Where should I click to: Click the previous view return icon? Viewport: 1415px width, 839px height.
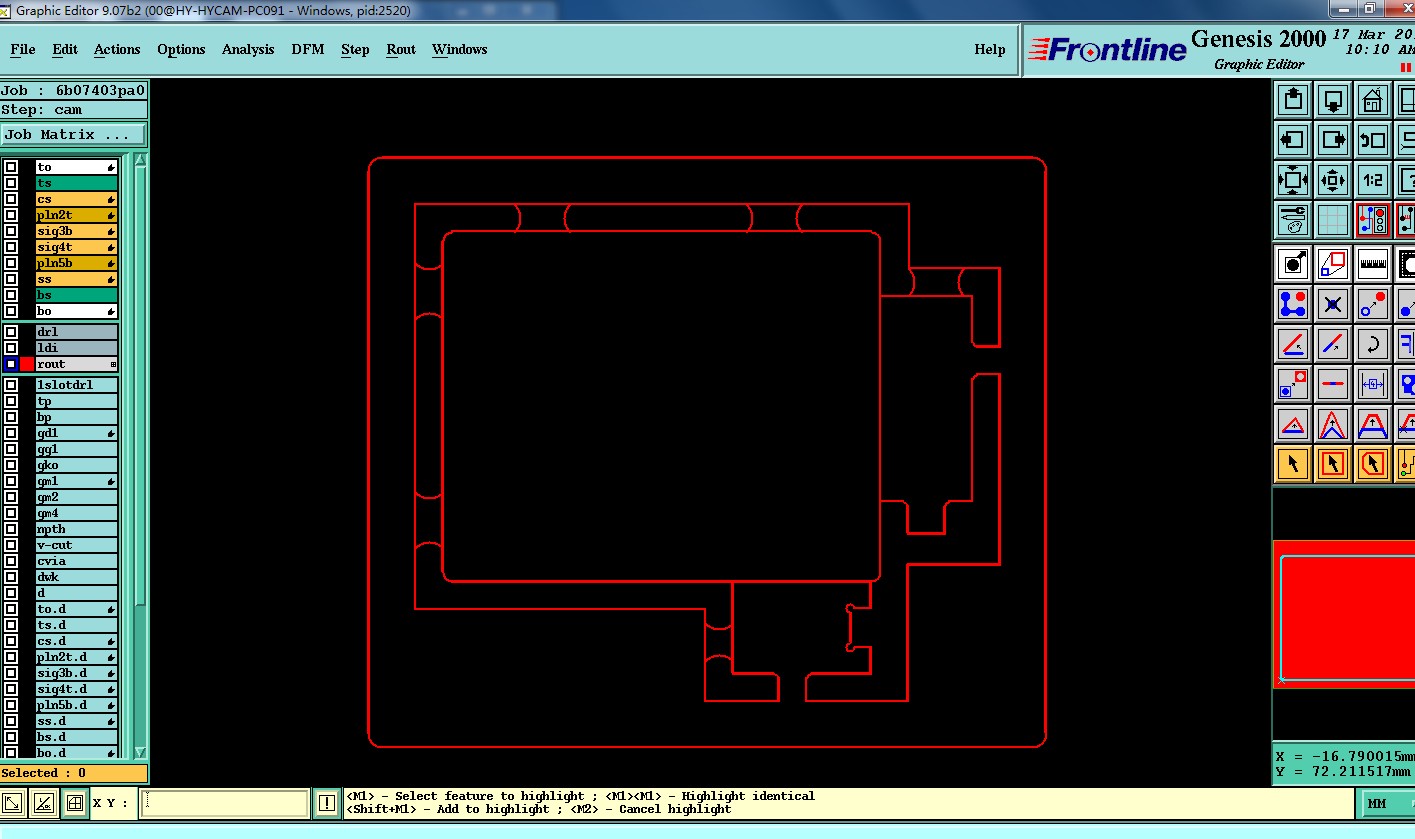click(1373, 140)
